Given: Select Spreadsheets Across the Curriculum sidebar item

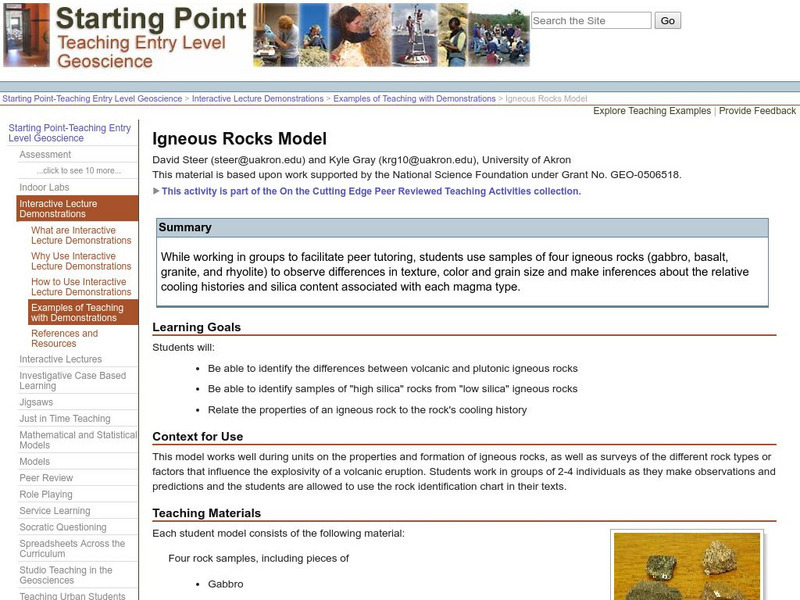Looking at the screenshot, I should point(72,548).
